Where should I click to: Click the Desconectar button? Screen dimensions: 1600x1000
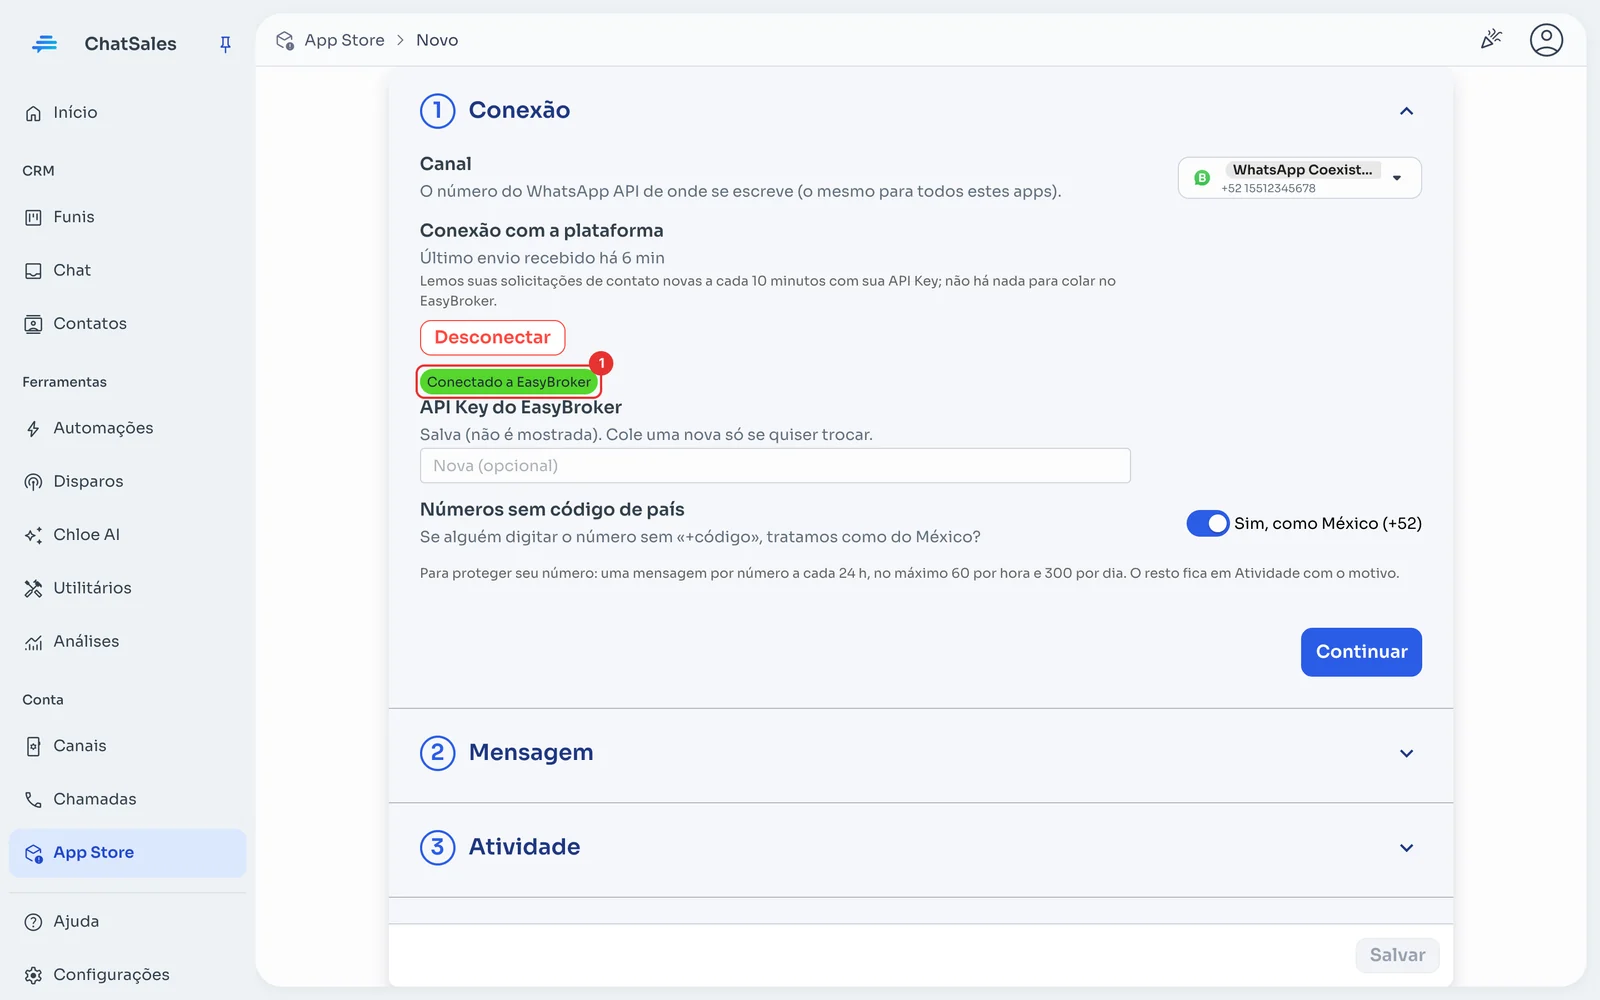coord(492,338)
